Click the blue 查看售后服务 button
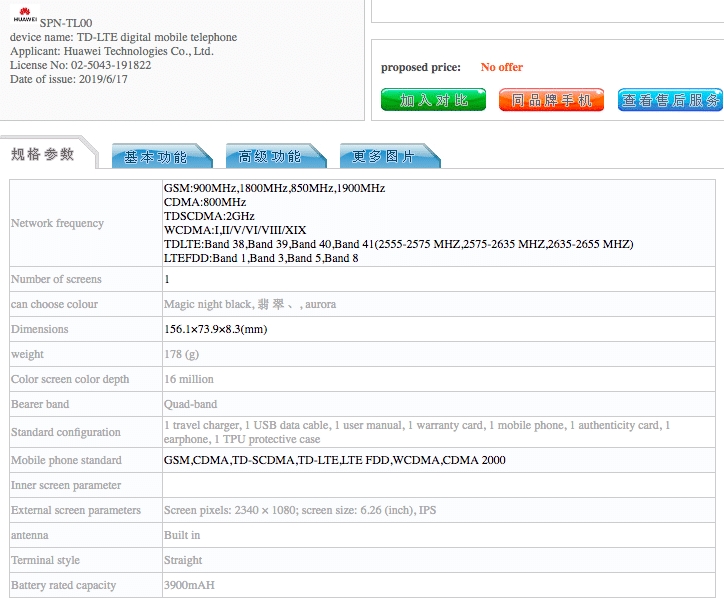Image resolution: width=724 pixels, height=601 pixels. [x=670, y=100]
